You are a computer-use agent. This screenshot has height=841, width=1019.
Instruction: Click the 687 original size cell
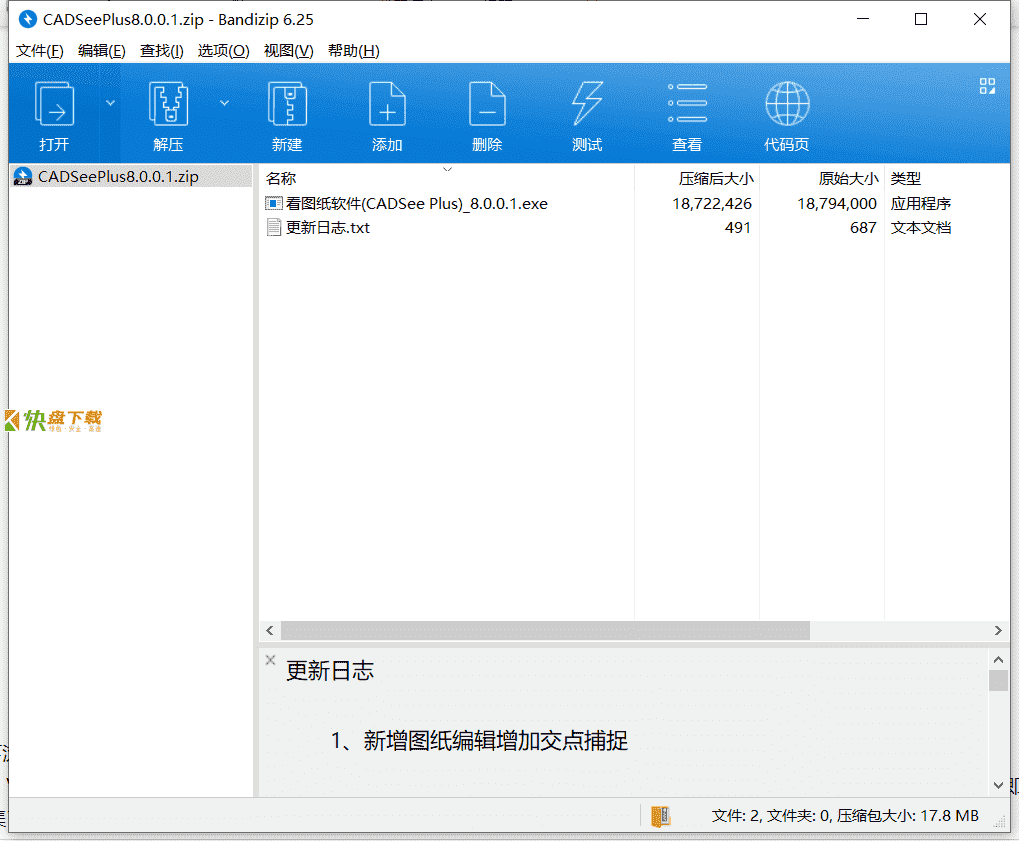click(863, 227)
